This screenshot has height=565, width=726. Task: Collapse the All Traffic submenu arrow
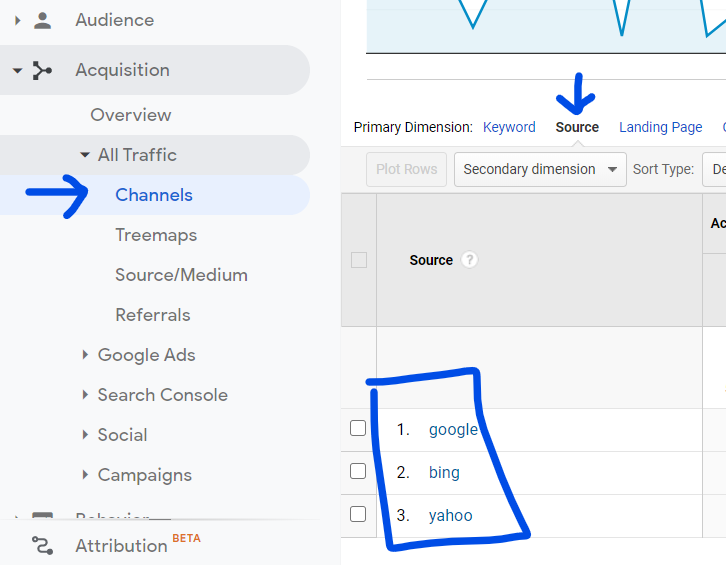click(85, 155)
